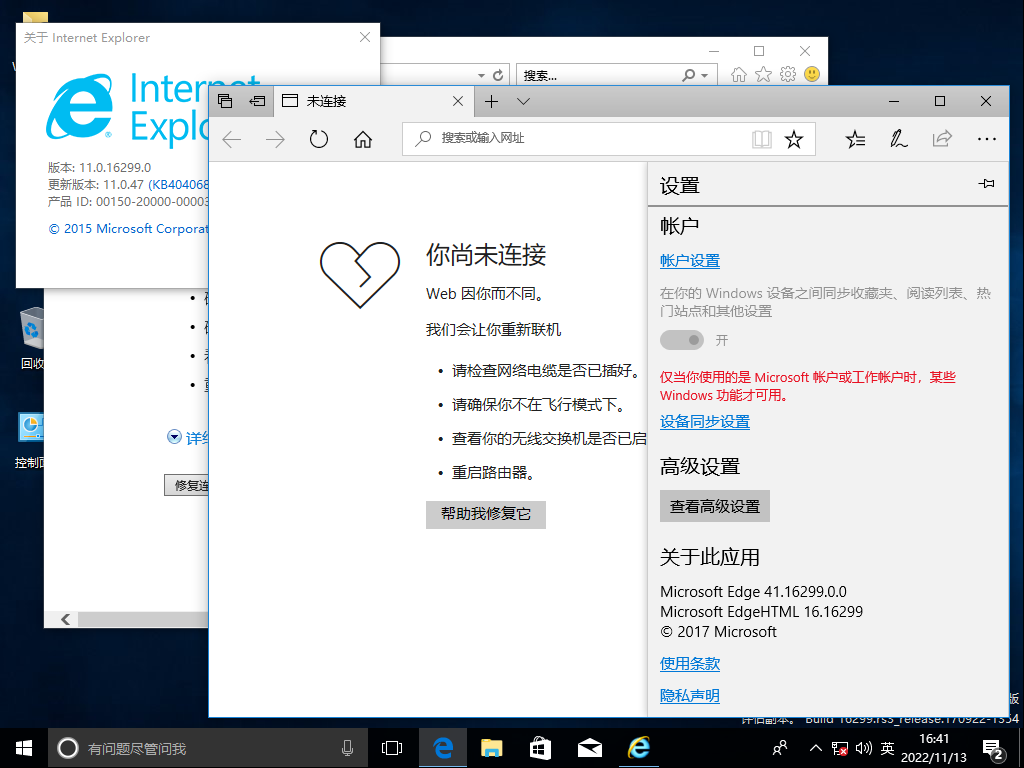The width and height of the screenshot is (1024, 768).
Task: Toggle the sync settings switch in Edge
Action: pyautogui.click(x=682, y=340)
